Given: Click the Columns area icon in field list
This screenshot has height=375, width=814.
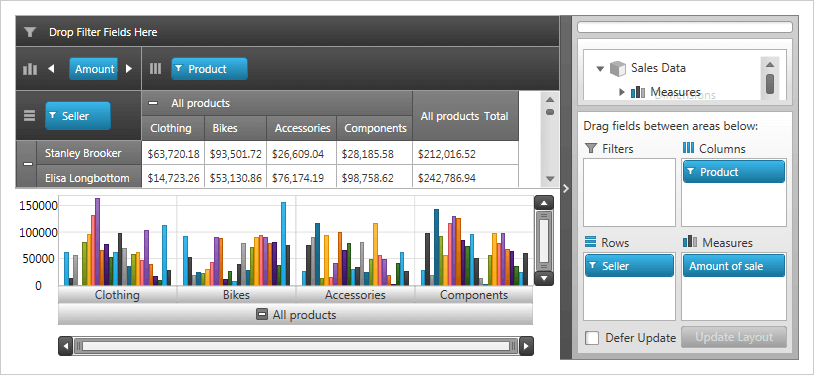Looking at the screenshot, I should 688,148.
